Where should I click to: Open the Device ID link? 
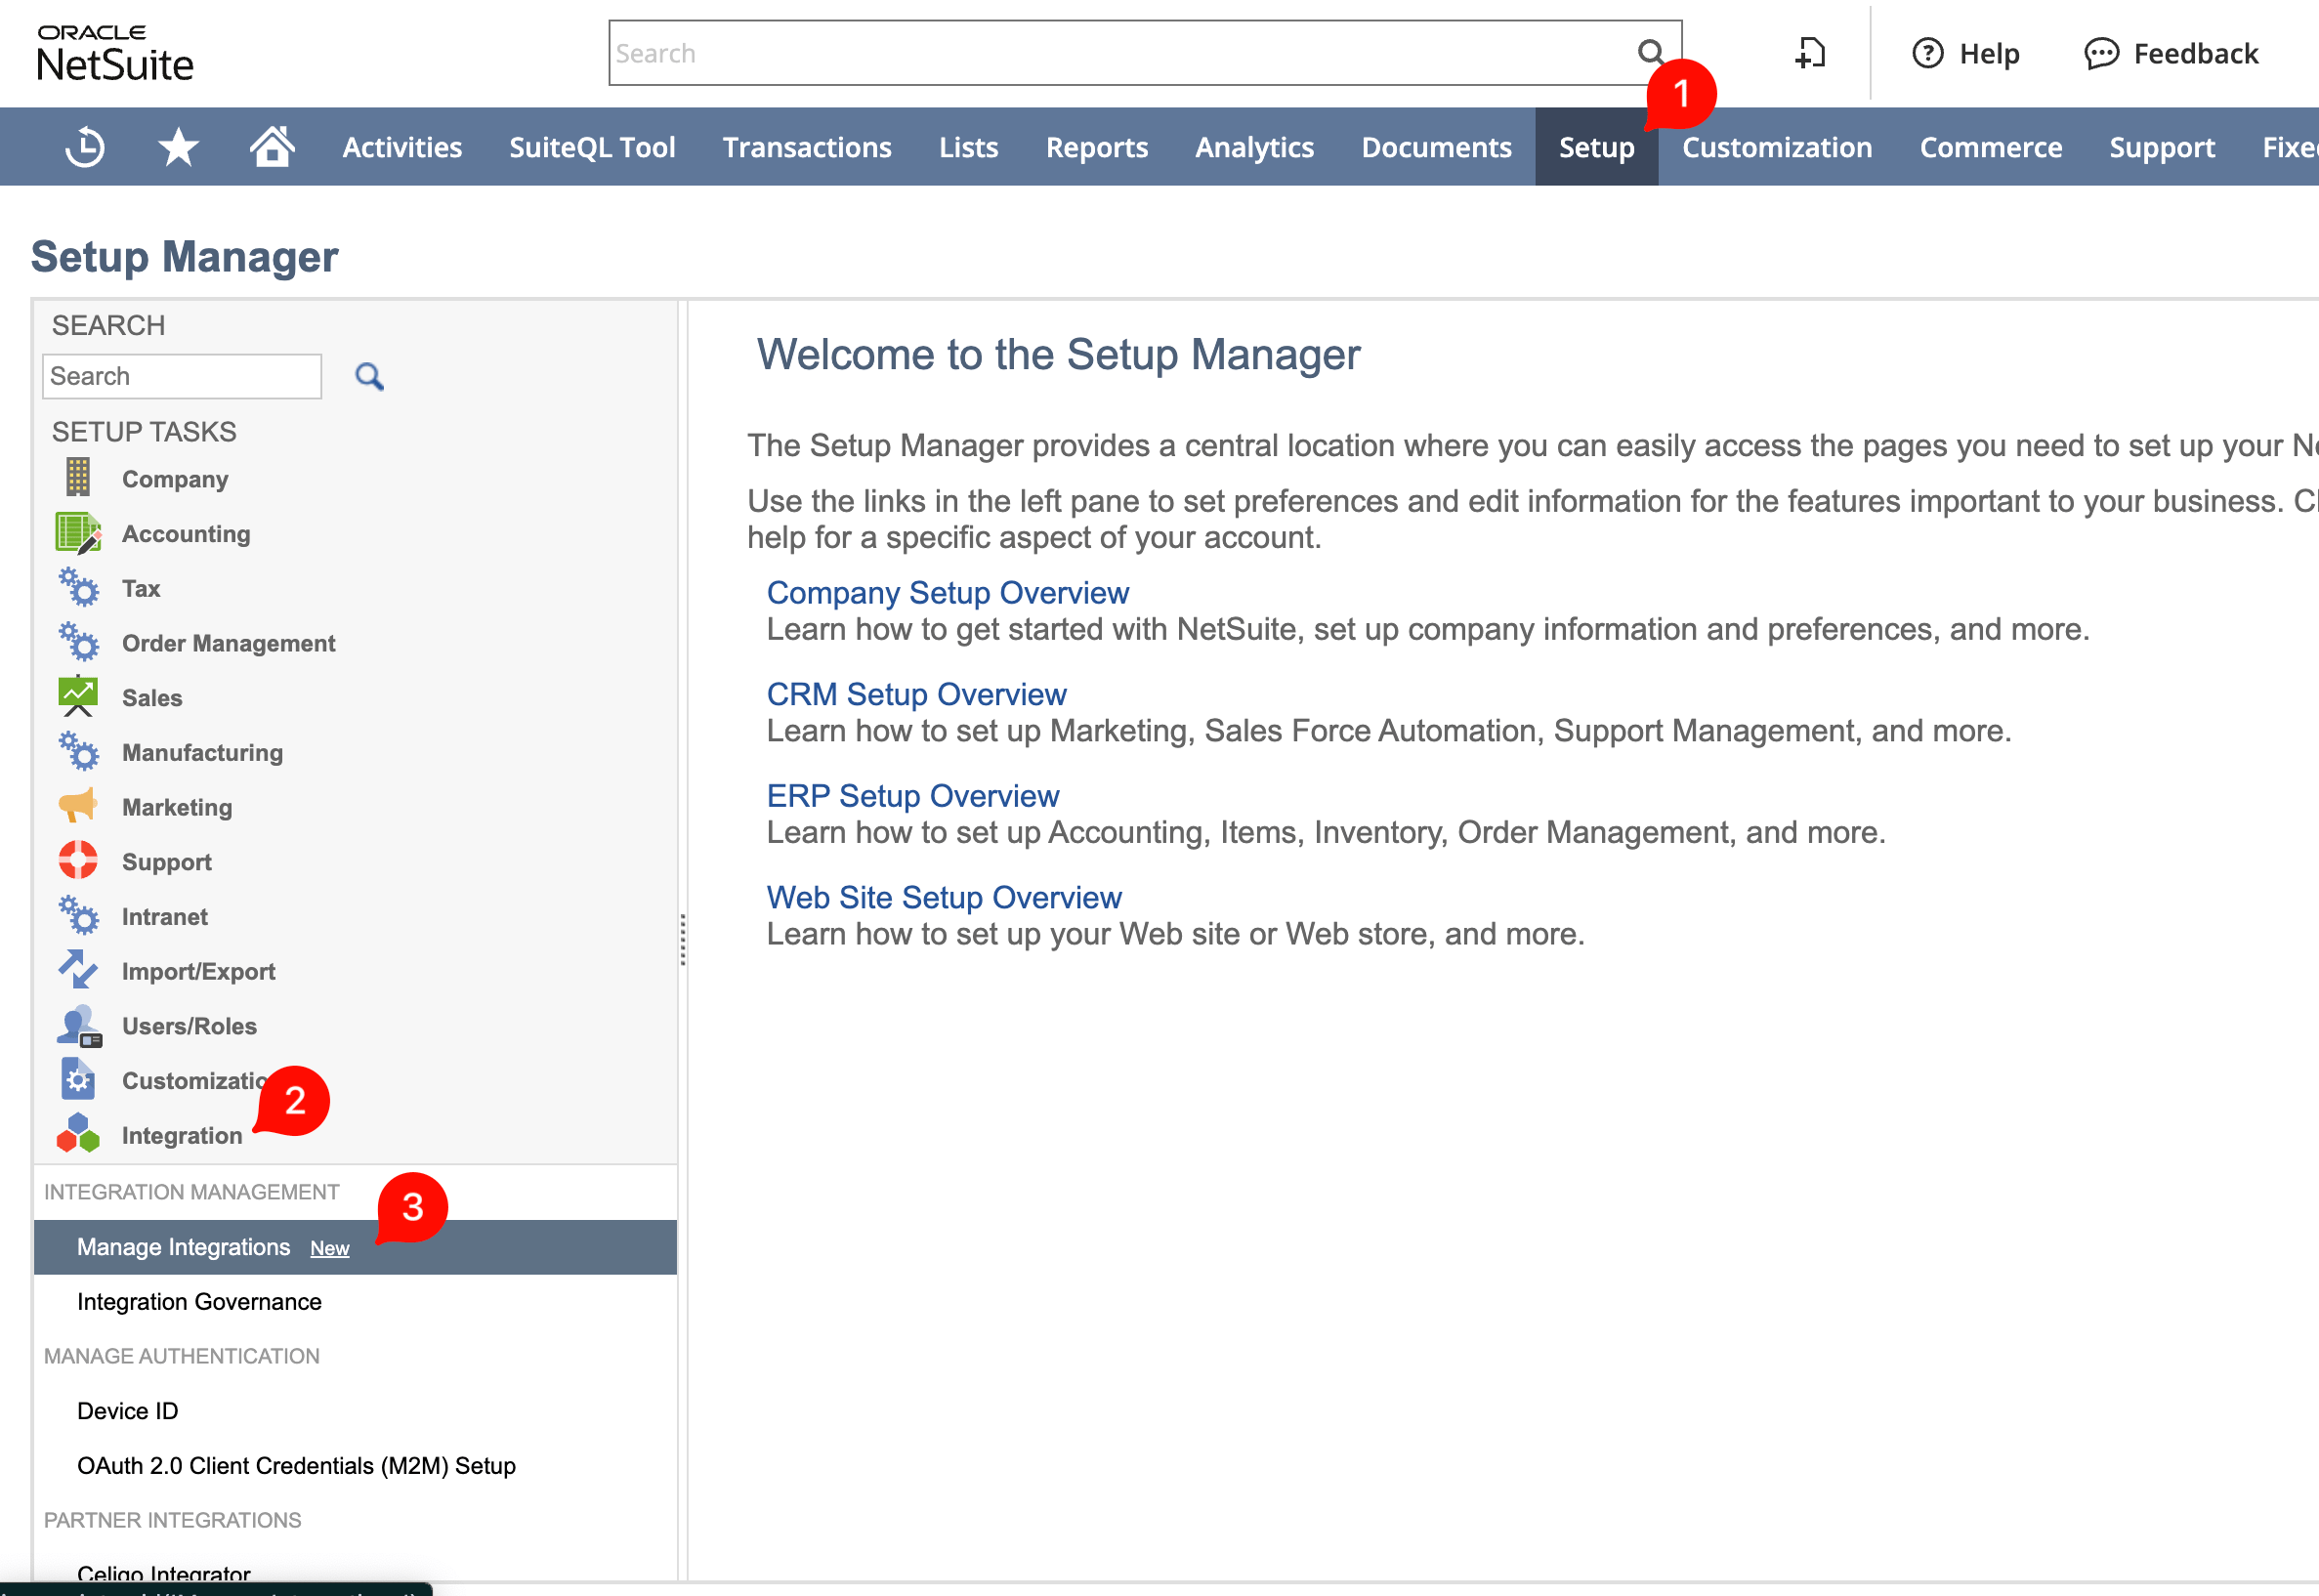pyautogui.click(x=127, y=1411)
